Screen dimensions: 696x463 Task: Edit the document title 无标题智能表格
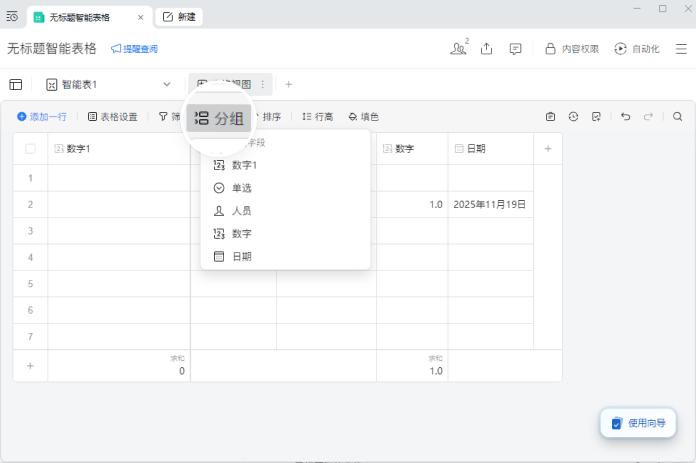(51, 48)
